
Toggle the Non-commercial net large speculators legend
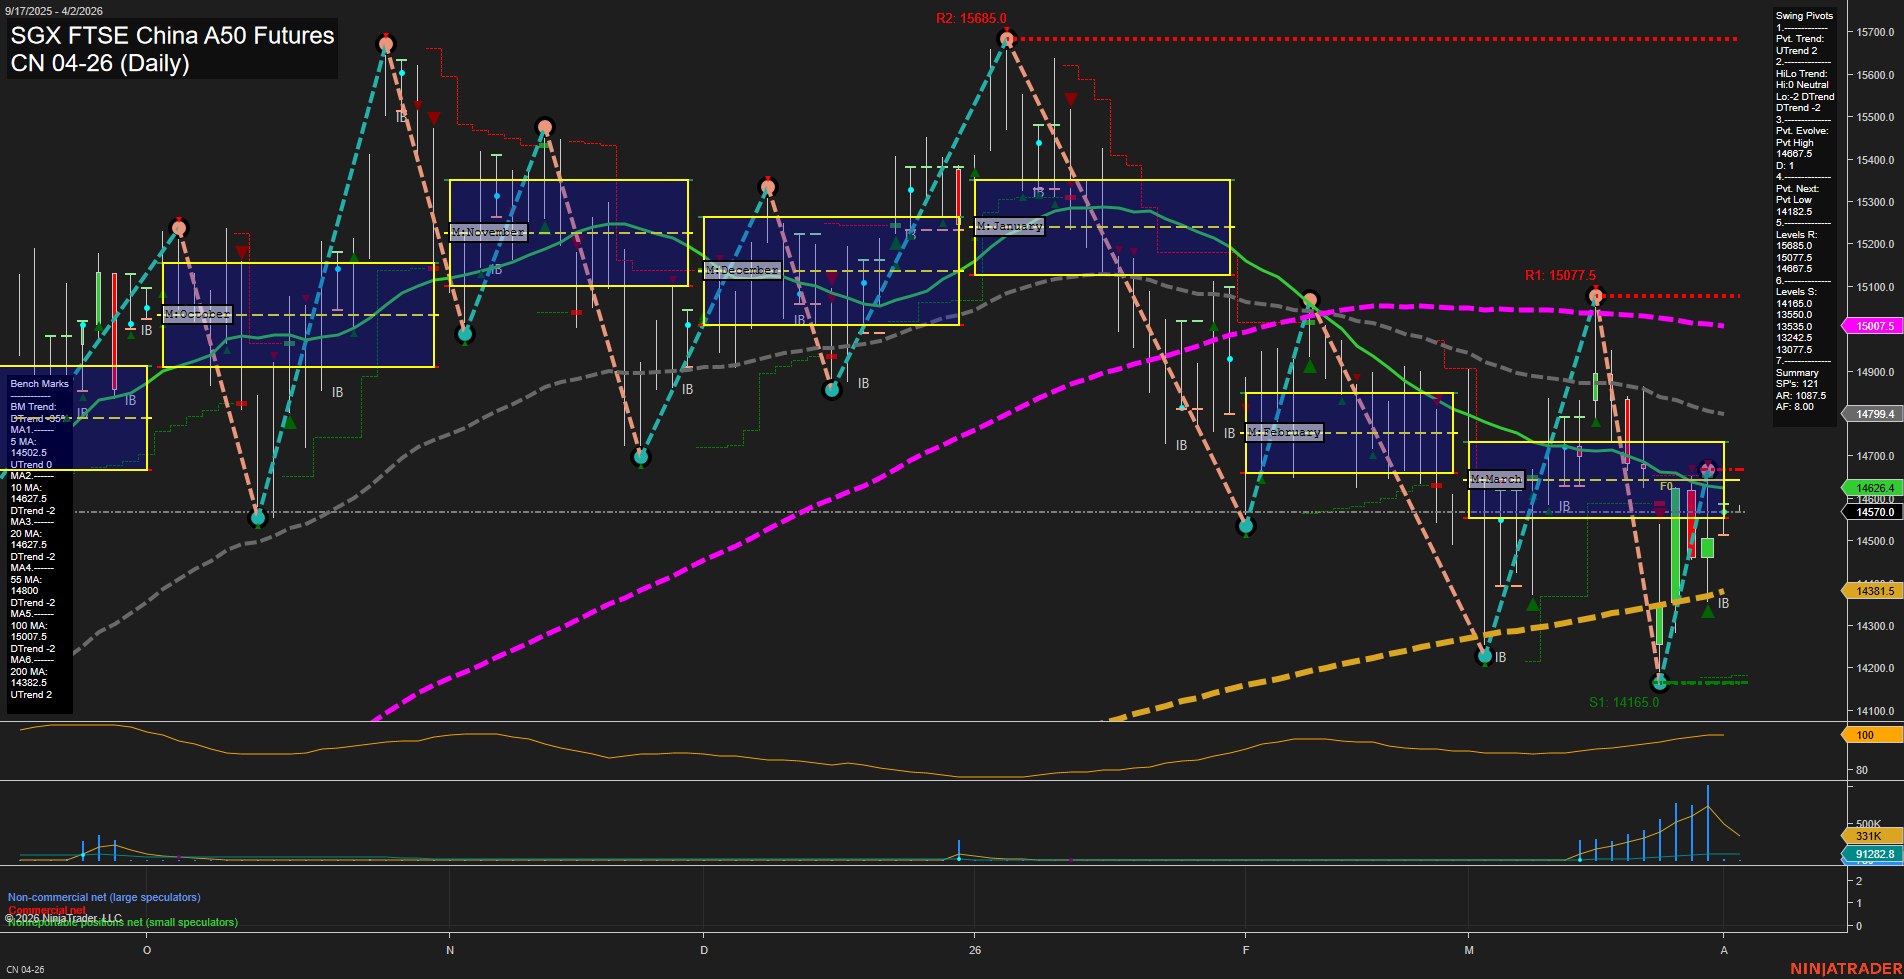pyautogui.click(x=103, y=897)
